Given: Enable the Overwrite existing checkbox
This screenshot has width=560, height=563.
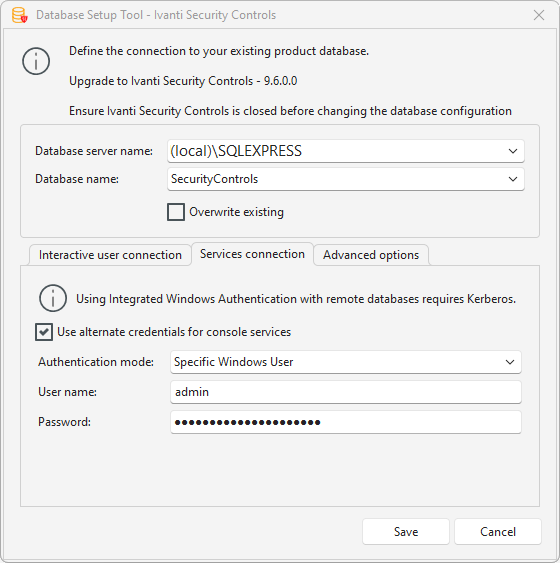Looking at the screenshot, I should pos(176,212).
